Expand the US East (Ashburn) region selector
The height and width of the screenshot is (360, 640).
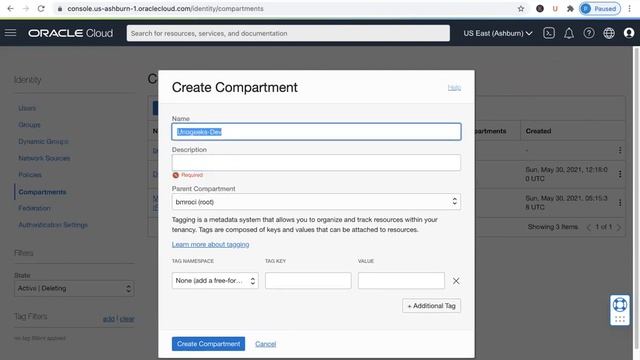(x=498, y=33)
